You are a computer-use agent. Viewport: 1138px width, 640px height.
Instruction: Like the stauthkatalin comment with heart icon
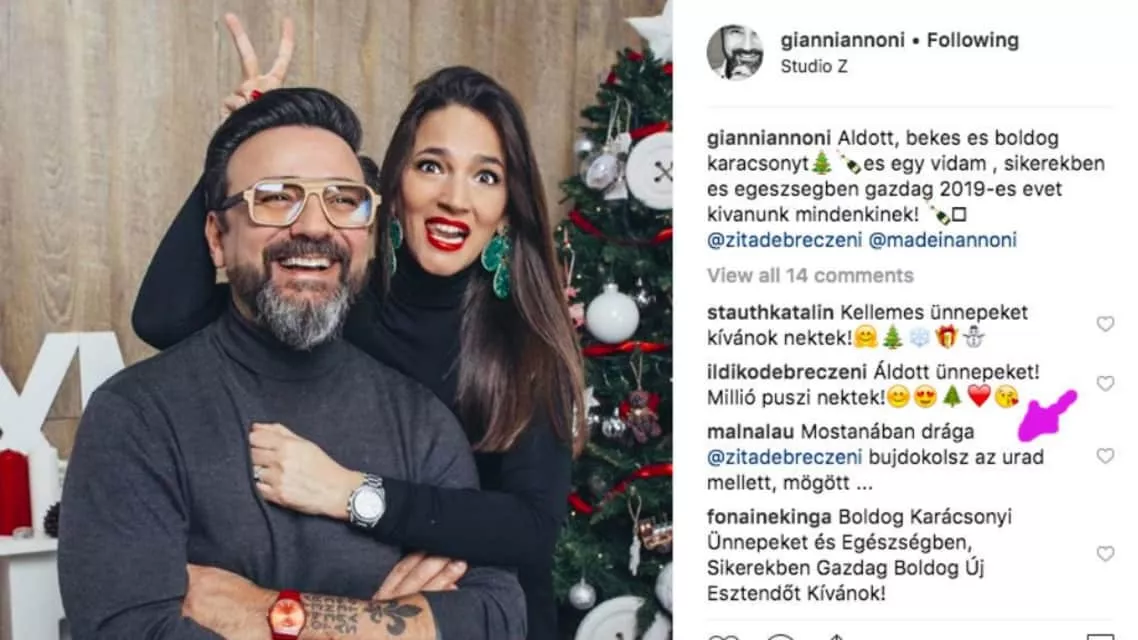click(1105, 324)
